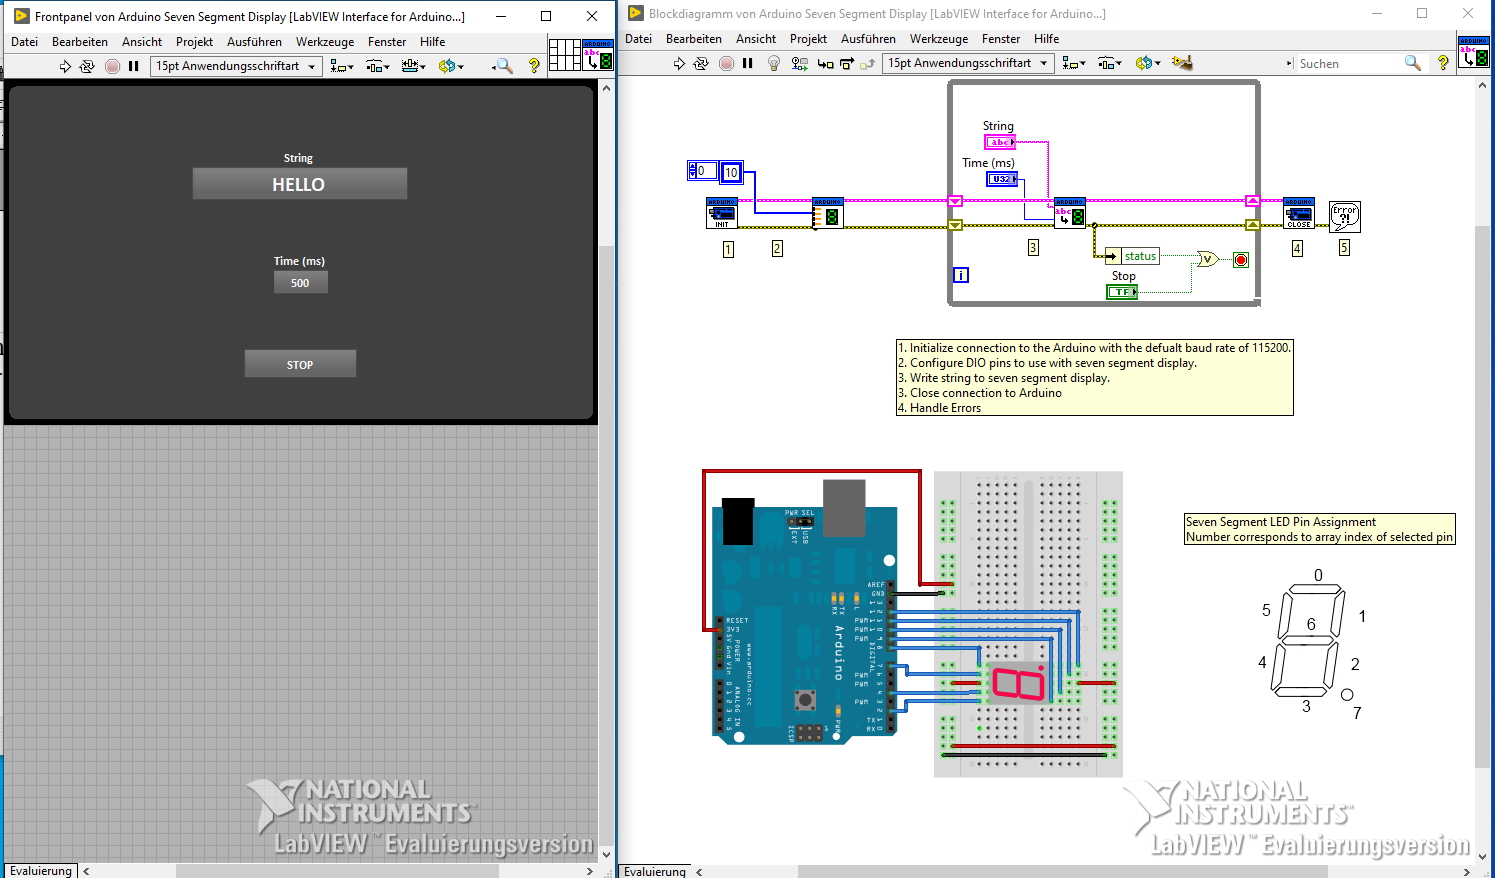1495x878 pixels.
Task: Start continuous run in the Blockdiagramm toolbar
Action: (701, 63)
